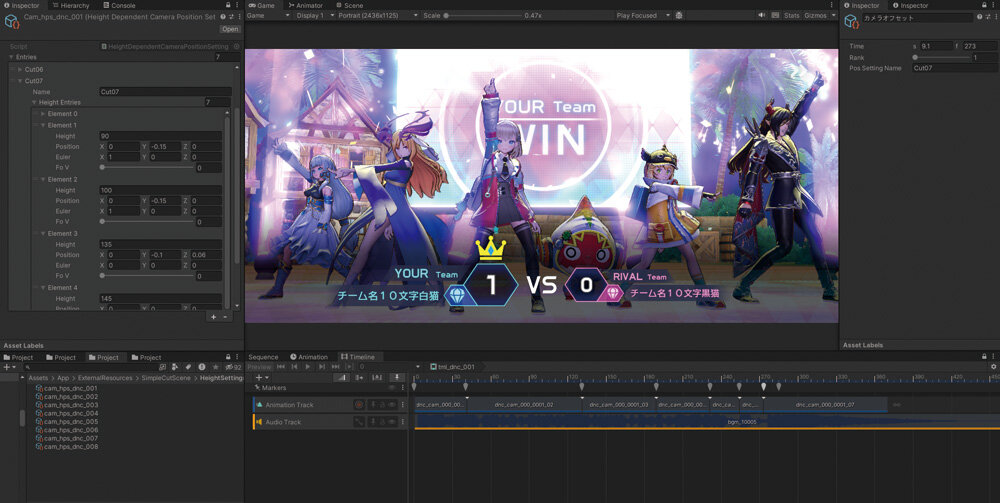The image size is (1000, 503).
Task: Open script reference picker circle
Action: click(236, 47)
